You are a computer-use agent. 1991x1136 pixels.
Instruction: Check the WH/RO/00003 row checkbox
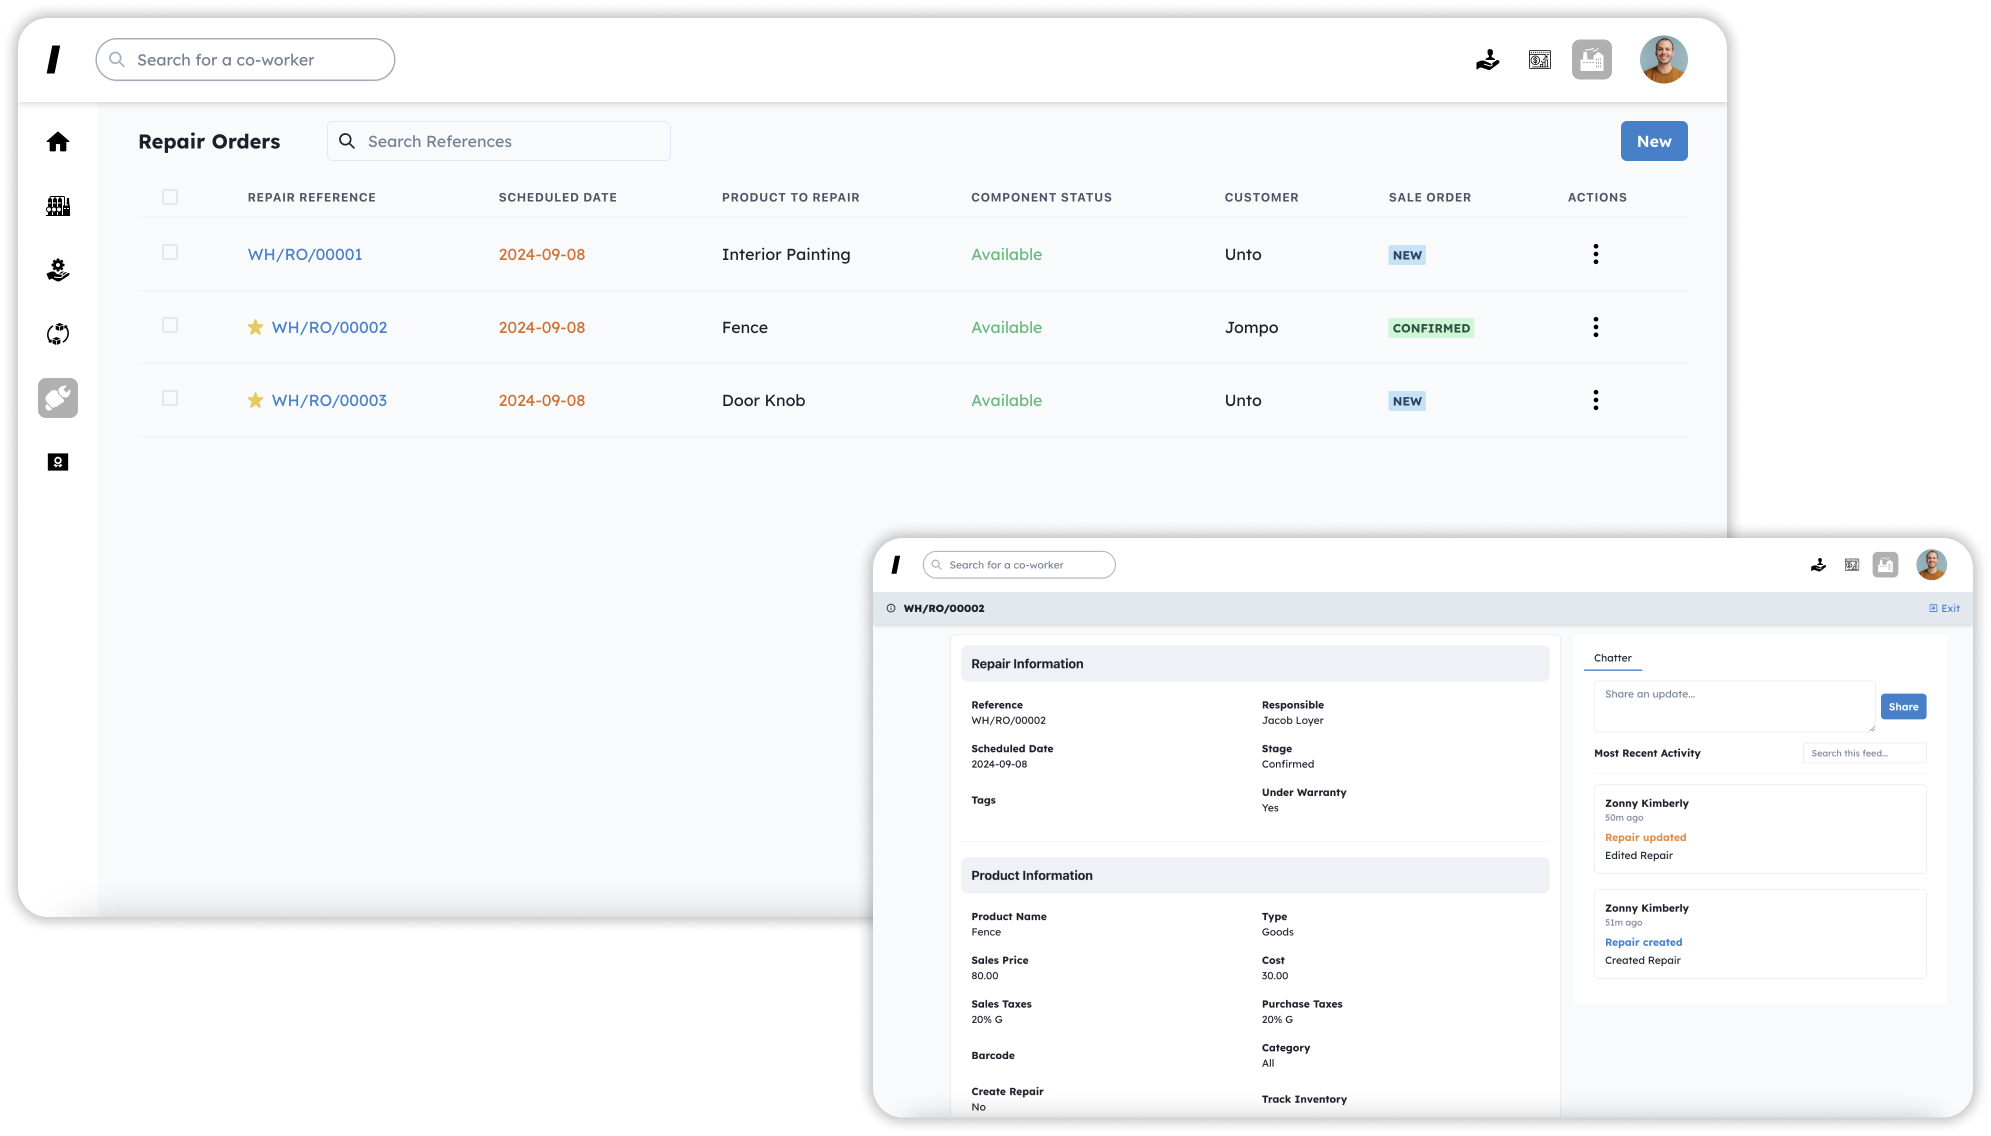(x=170, y=398)
